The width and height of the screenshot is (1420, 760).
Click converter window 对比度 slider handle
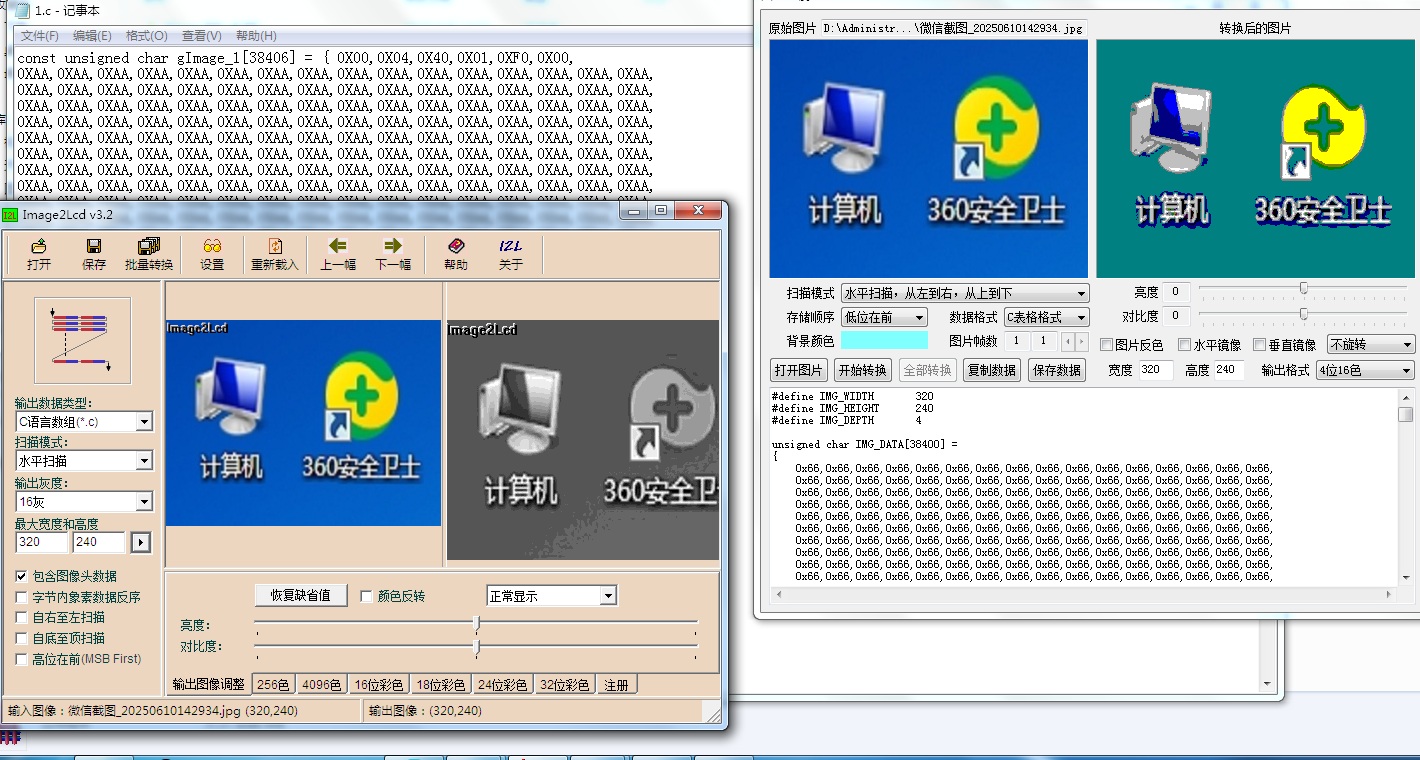tap(1304, 314)
